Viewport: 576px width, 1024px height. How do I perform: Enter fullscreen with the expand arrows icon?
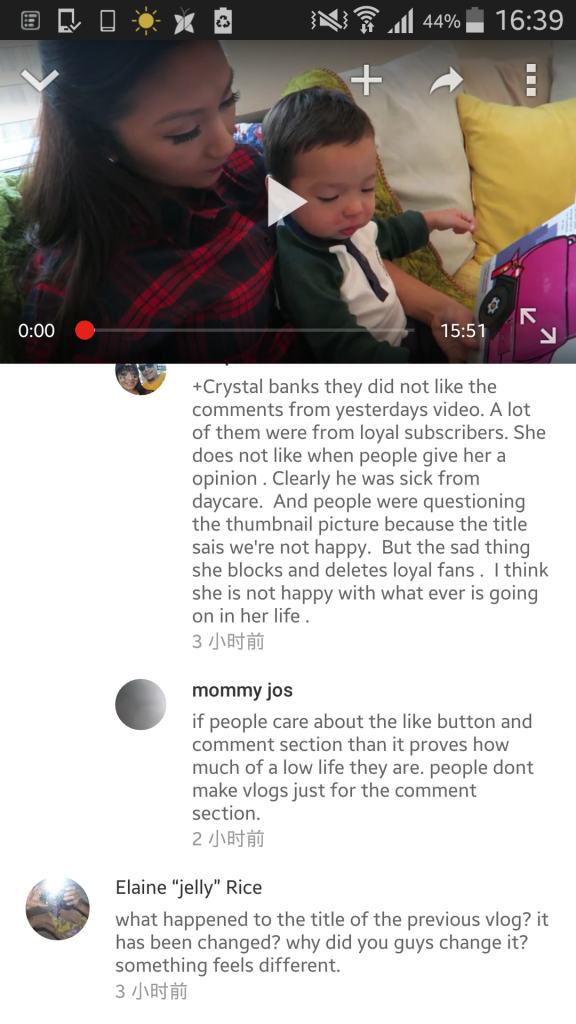537,326
